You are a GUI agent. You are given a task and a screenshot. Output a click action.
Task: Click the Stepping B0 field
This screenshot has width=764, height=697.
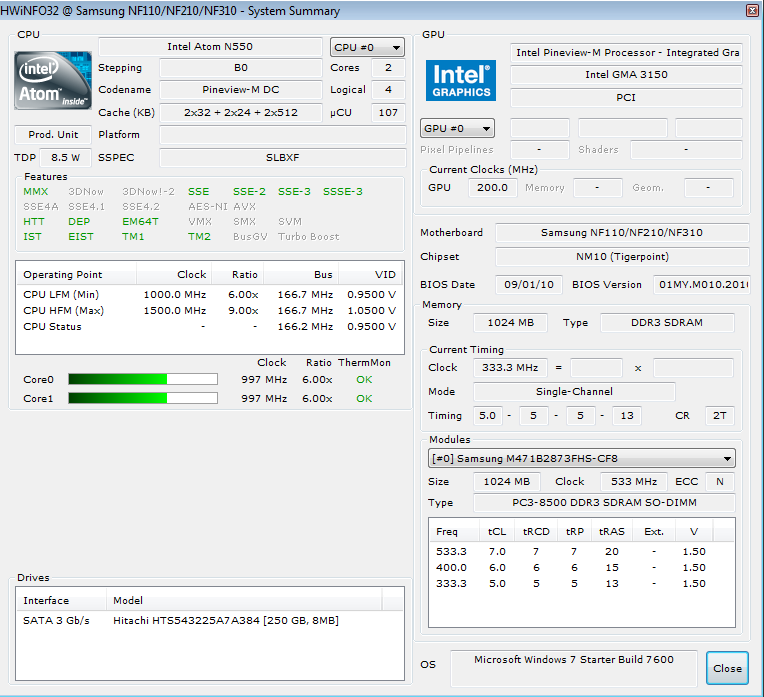coord(241,68)
